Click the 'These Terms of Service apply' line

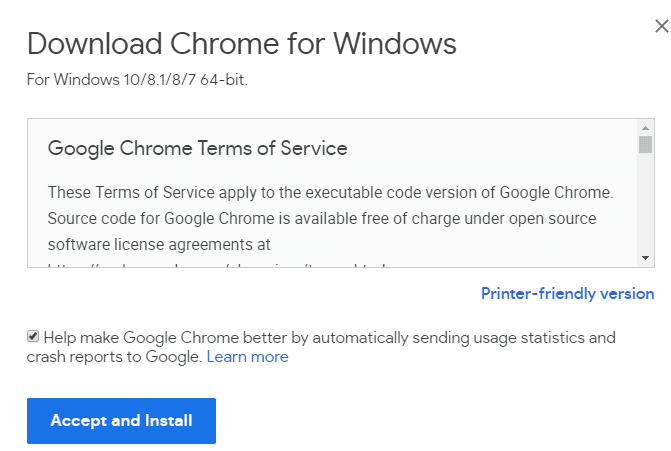tap(330, 192)
